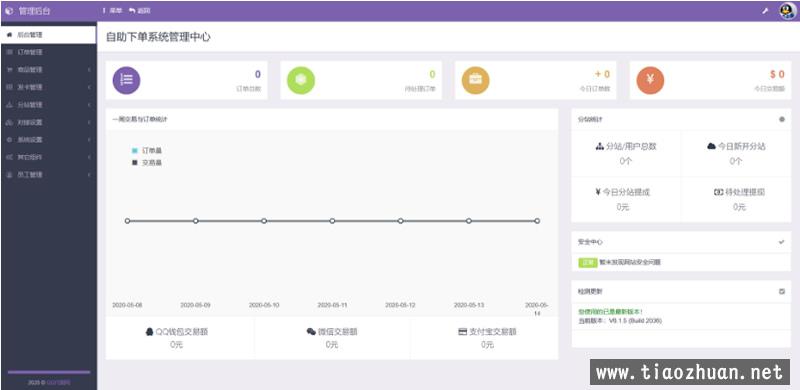
Task: Click the 一周交易与订单统计 panel title
Action: point(140,119)
